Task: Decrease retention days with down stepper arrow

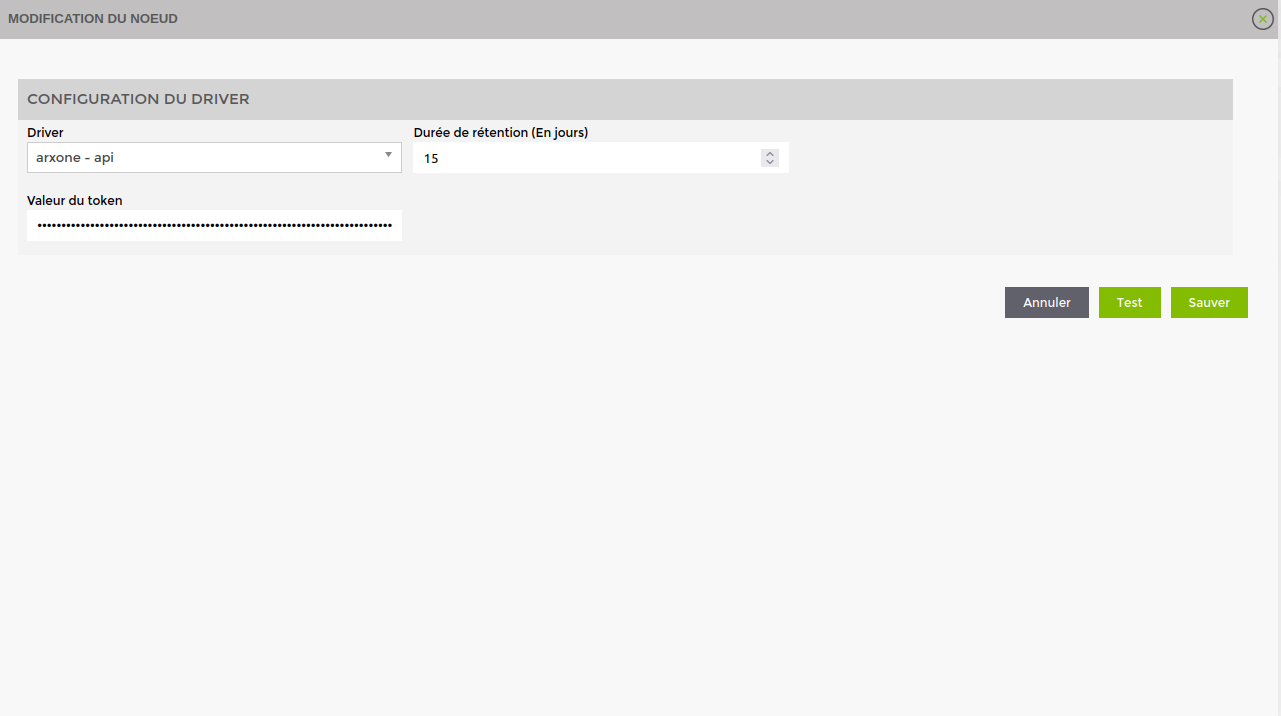Action: 770,162
